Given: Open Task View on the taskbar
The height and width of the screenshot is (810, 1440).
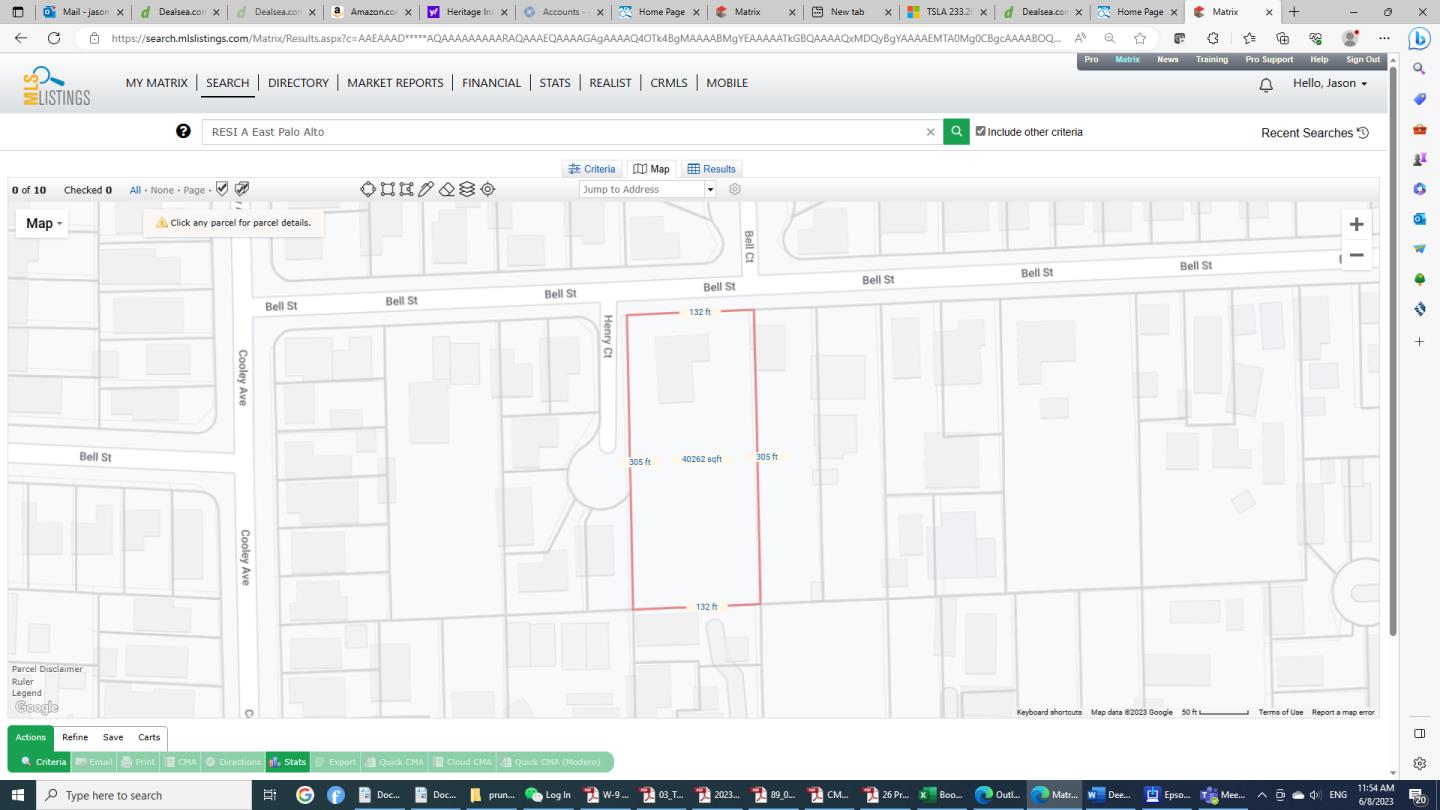Looking at the screenshot, I should [x=269, y=795].
